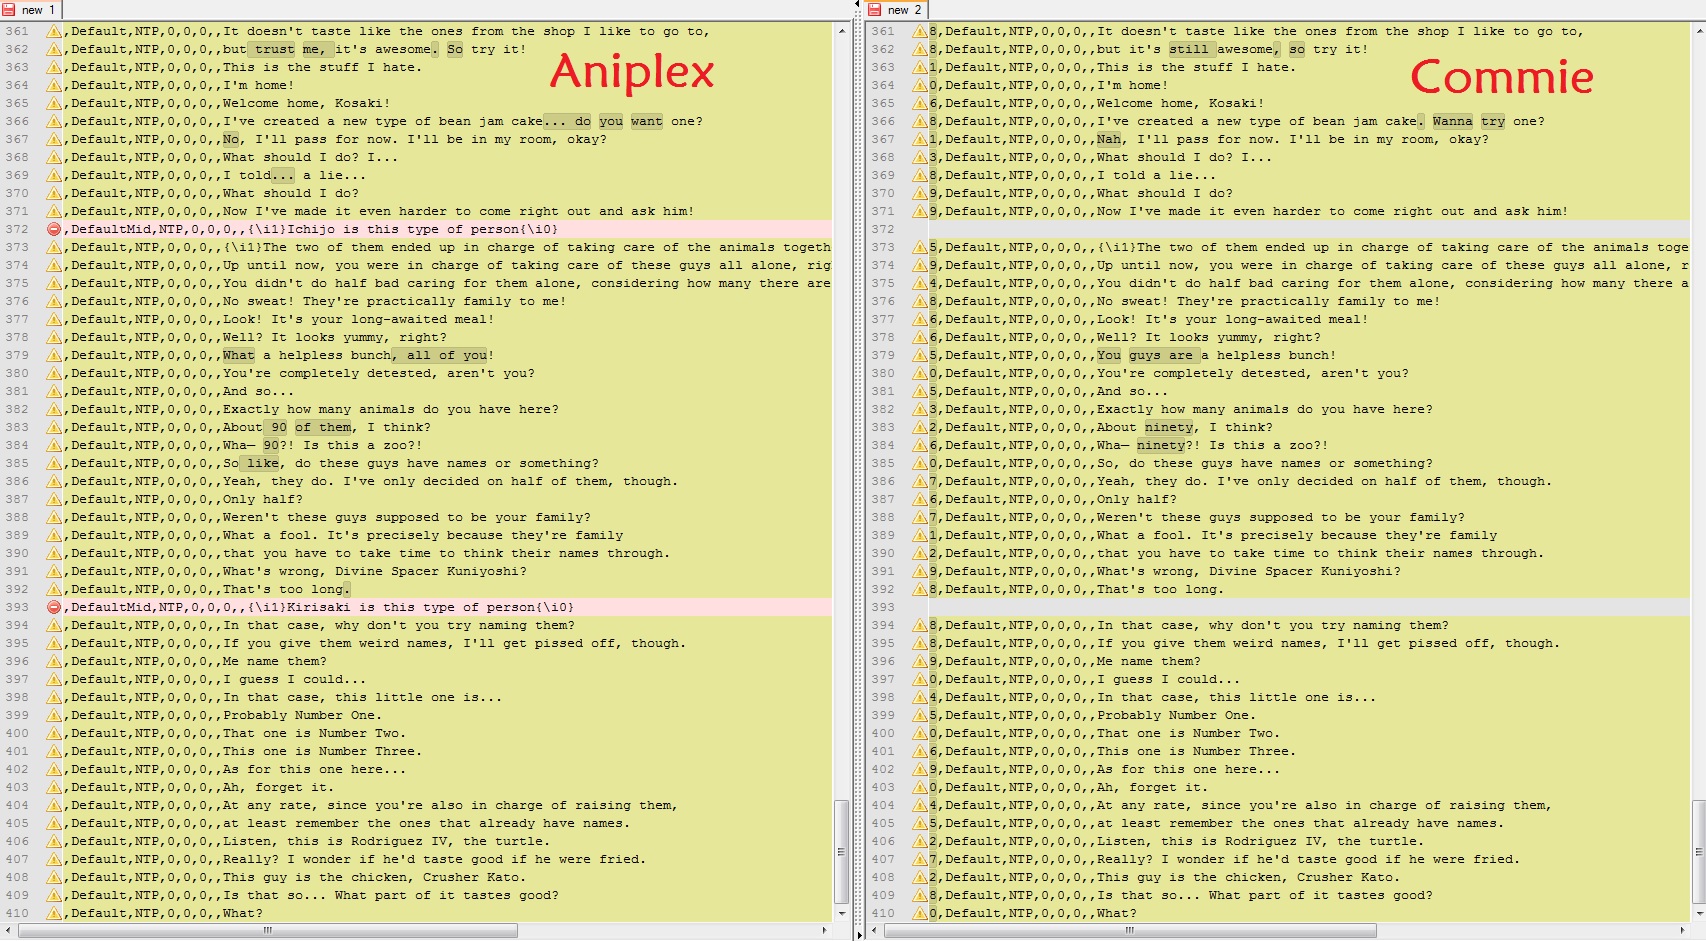Click the warning icon on right pane line 361
The width and height of the screenshot is (1706, 941).
tap(919, 31)
